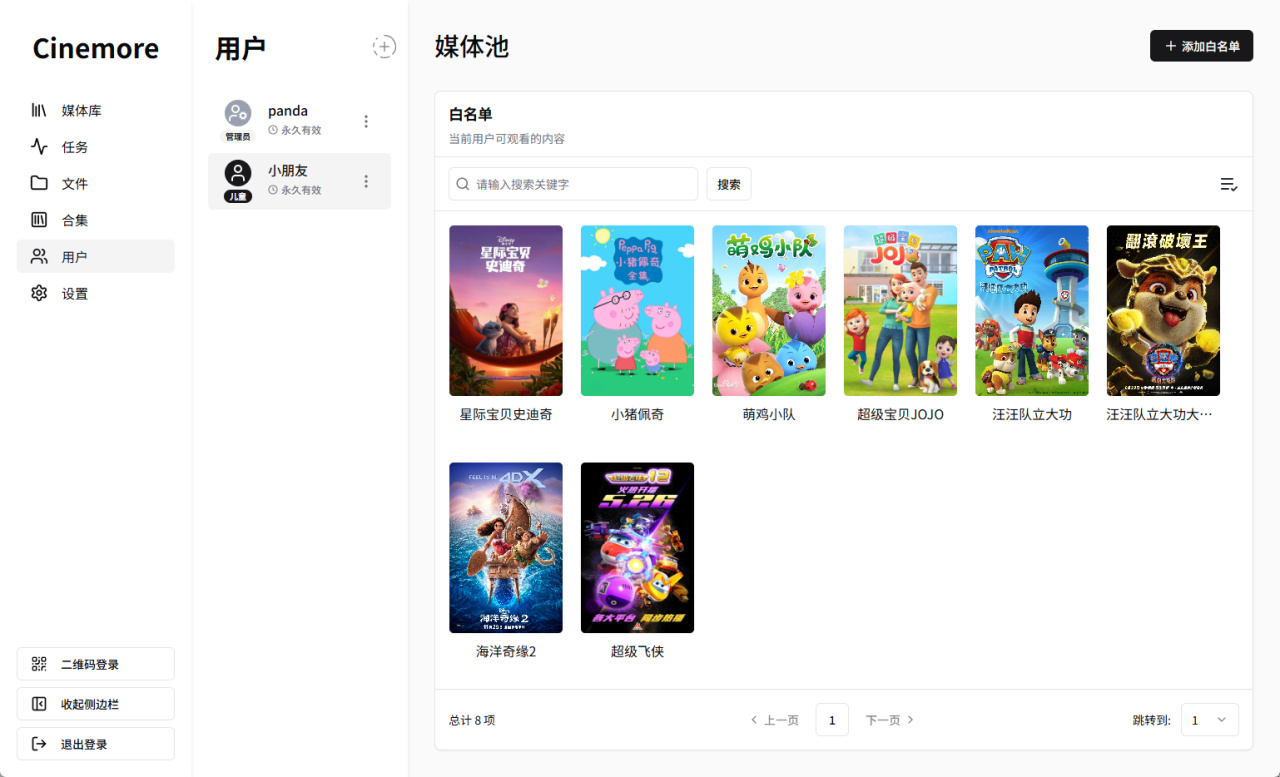Click the 萌鸡小队 title text
Viewport: 1280px width, 777px height.
[769, 414]
